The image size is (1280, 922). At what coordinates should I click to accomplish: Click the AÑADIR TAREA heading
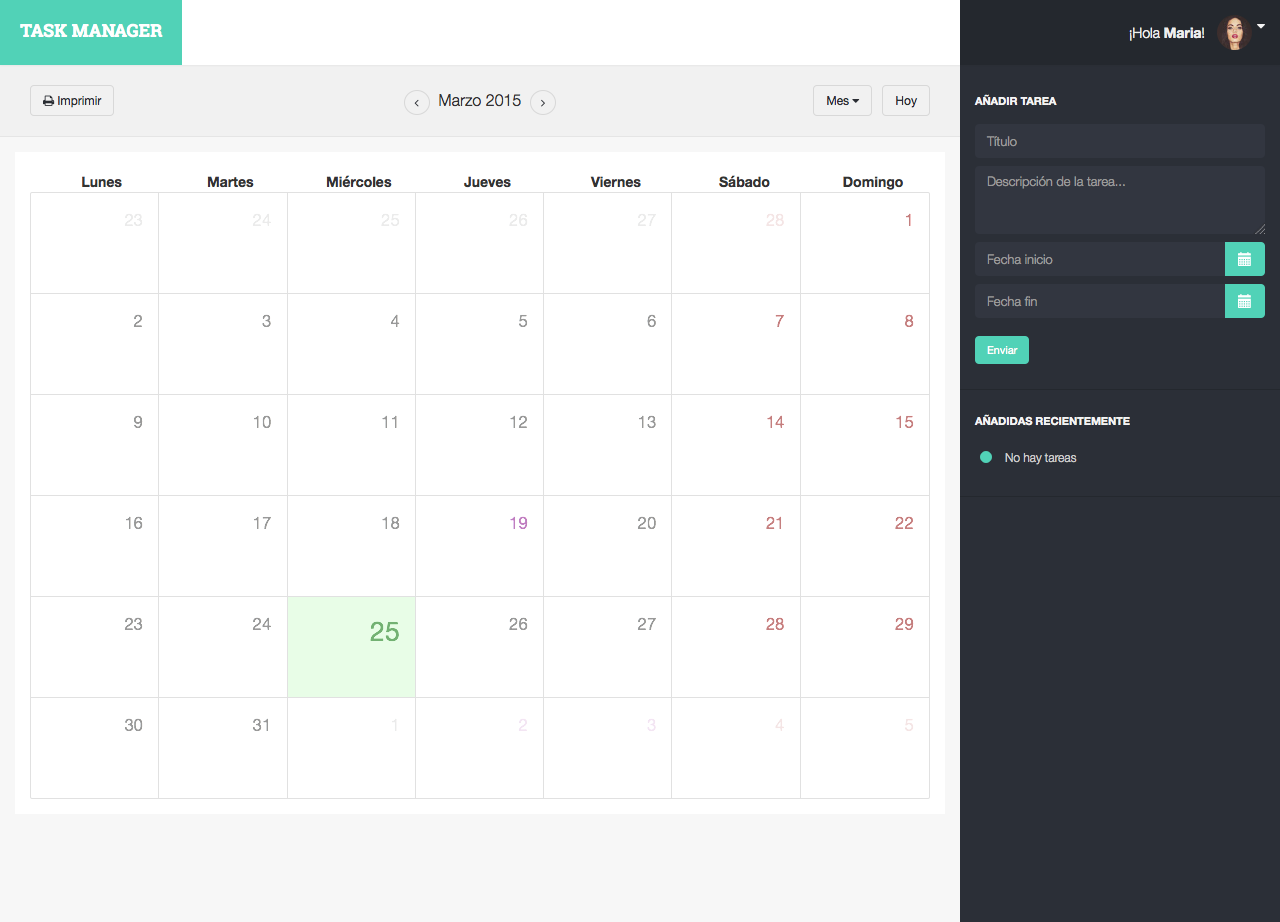coord(1016,101)
